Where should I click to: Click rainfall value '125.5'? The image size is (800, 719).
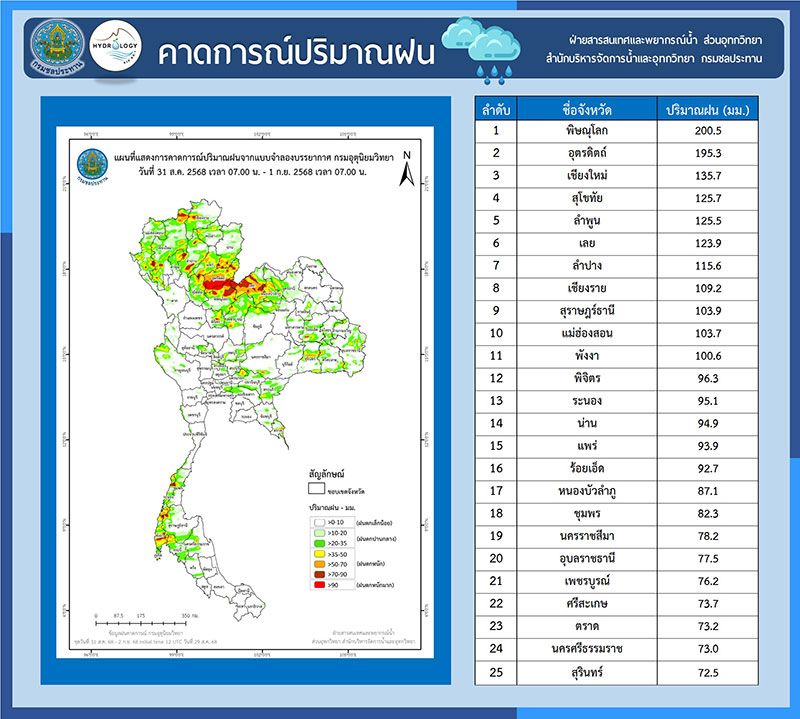708,220
